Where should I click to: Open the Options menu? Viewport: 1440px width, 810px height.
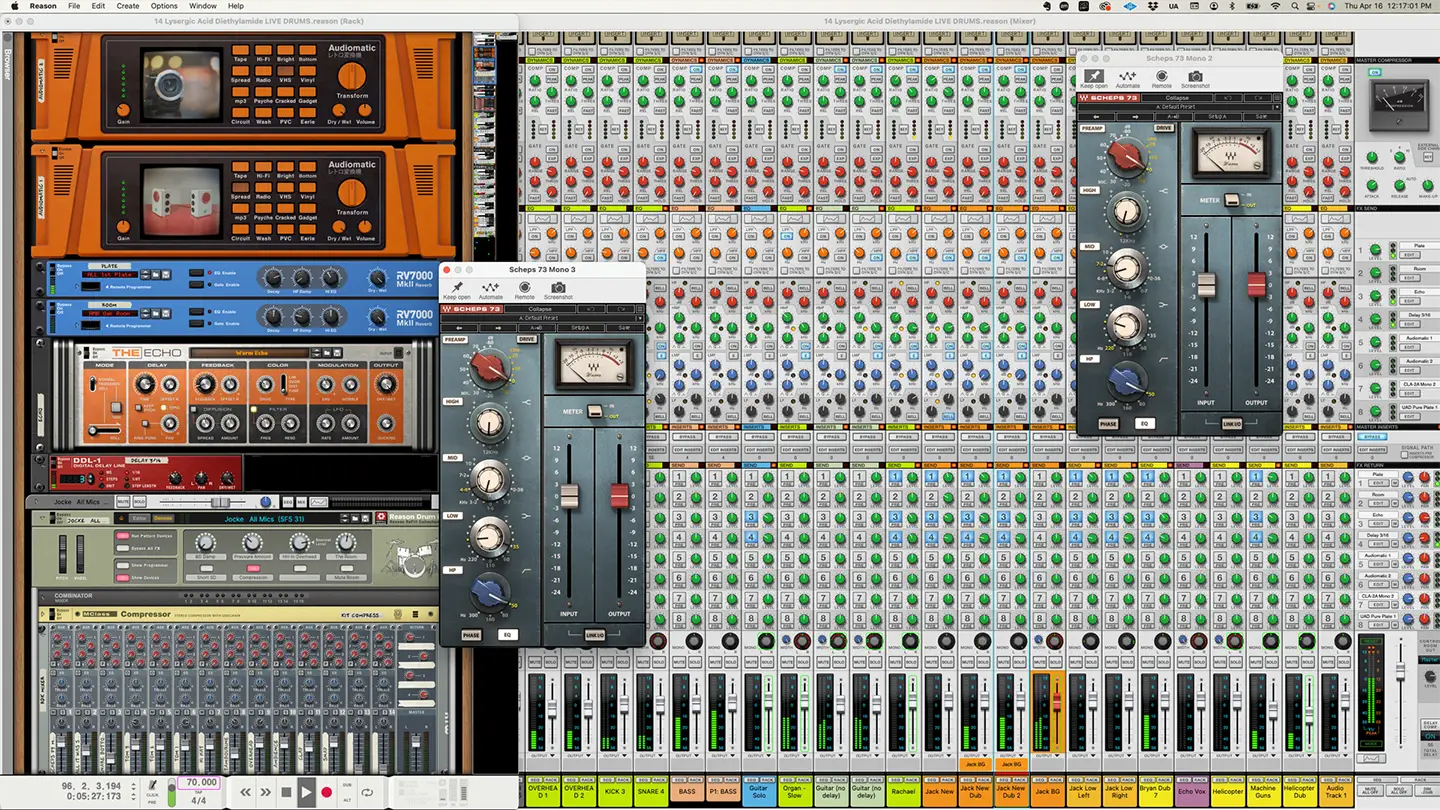point(164,6)
